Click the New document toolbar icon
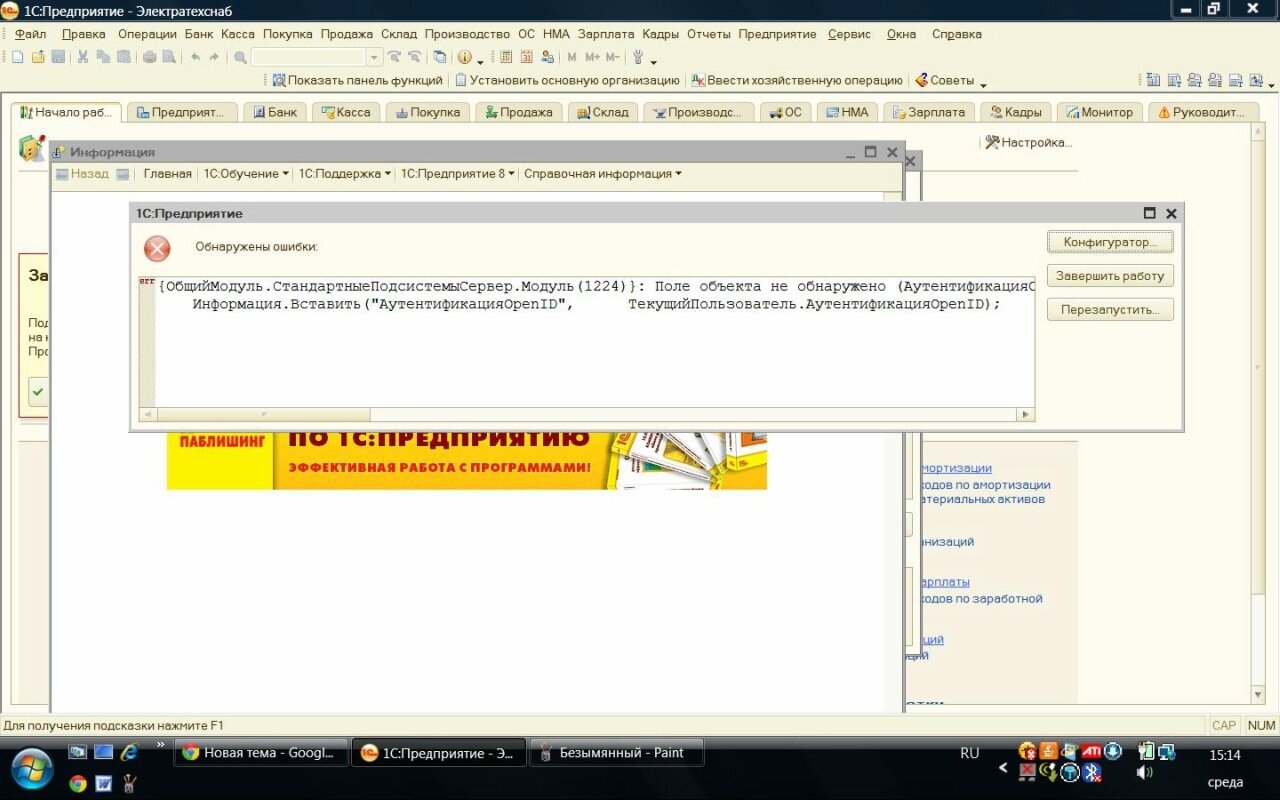1280x800 pixels. click(18, 57)
